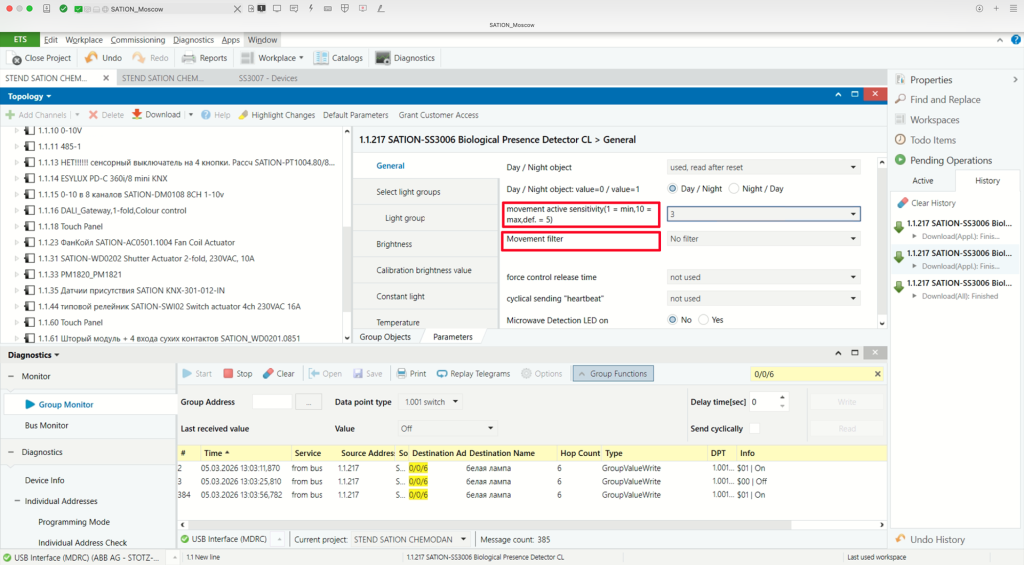Select the 1.1.14 ESYLUX PD-C device
The width and height of the screenshot is (1024, 565).
point(103,178)
